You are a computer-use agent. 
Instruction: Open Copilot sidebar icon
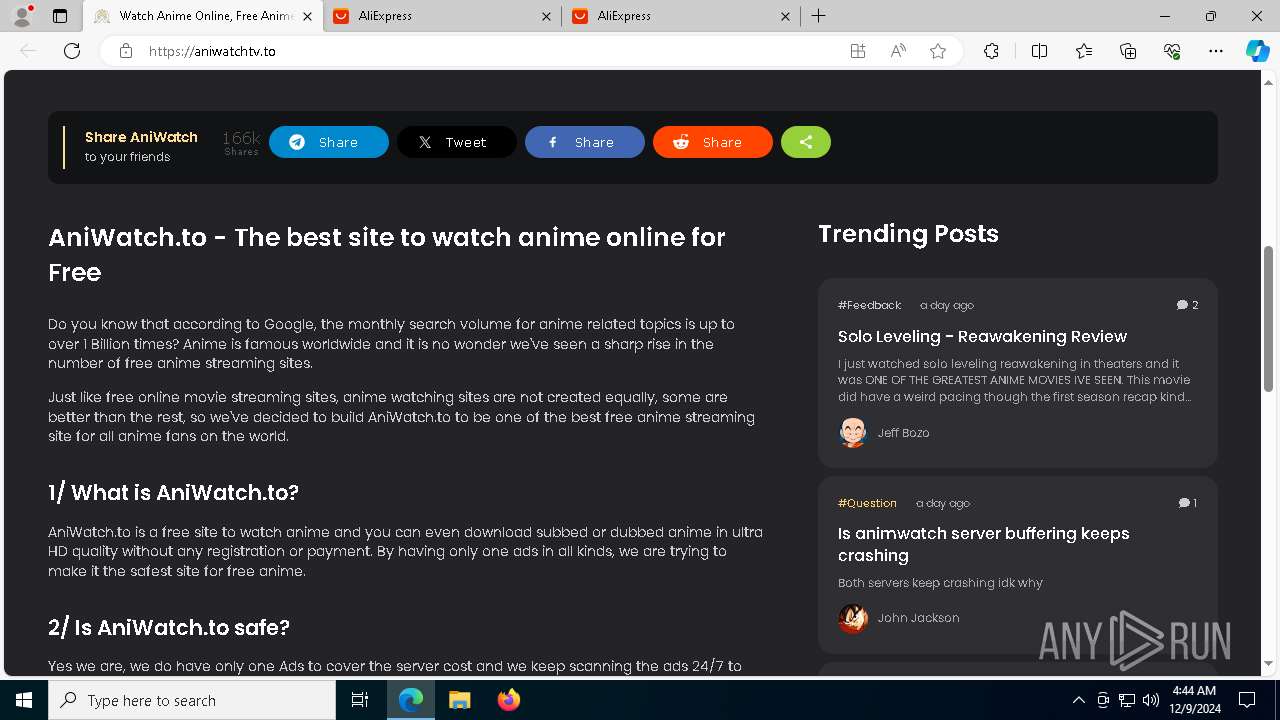[1257, 51]
